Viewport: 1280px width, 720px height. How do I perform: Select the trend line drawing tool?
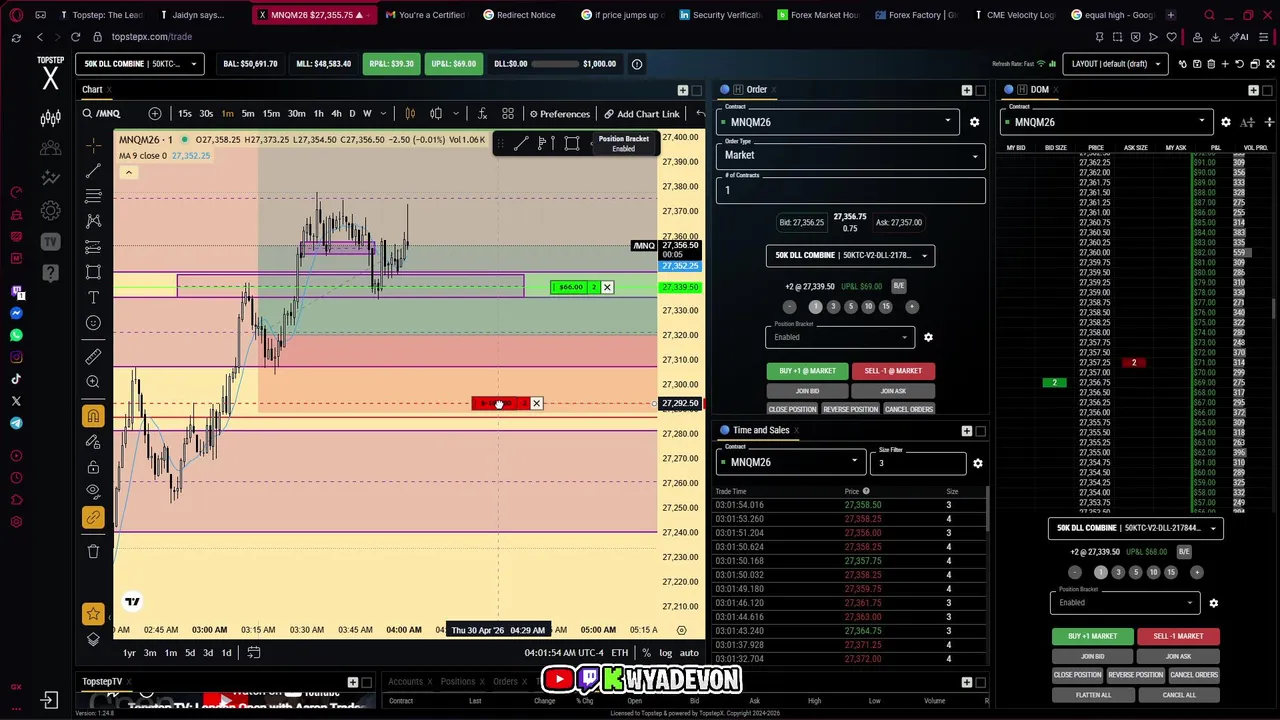(x=93, y=171)
